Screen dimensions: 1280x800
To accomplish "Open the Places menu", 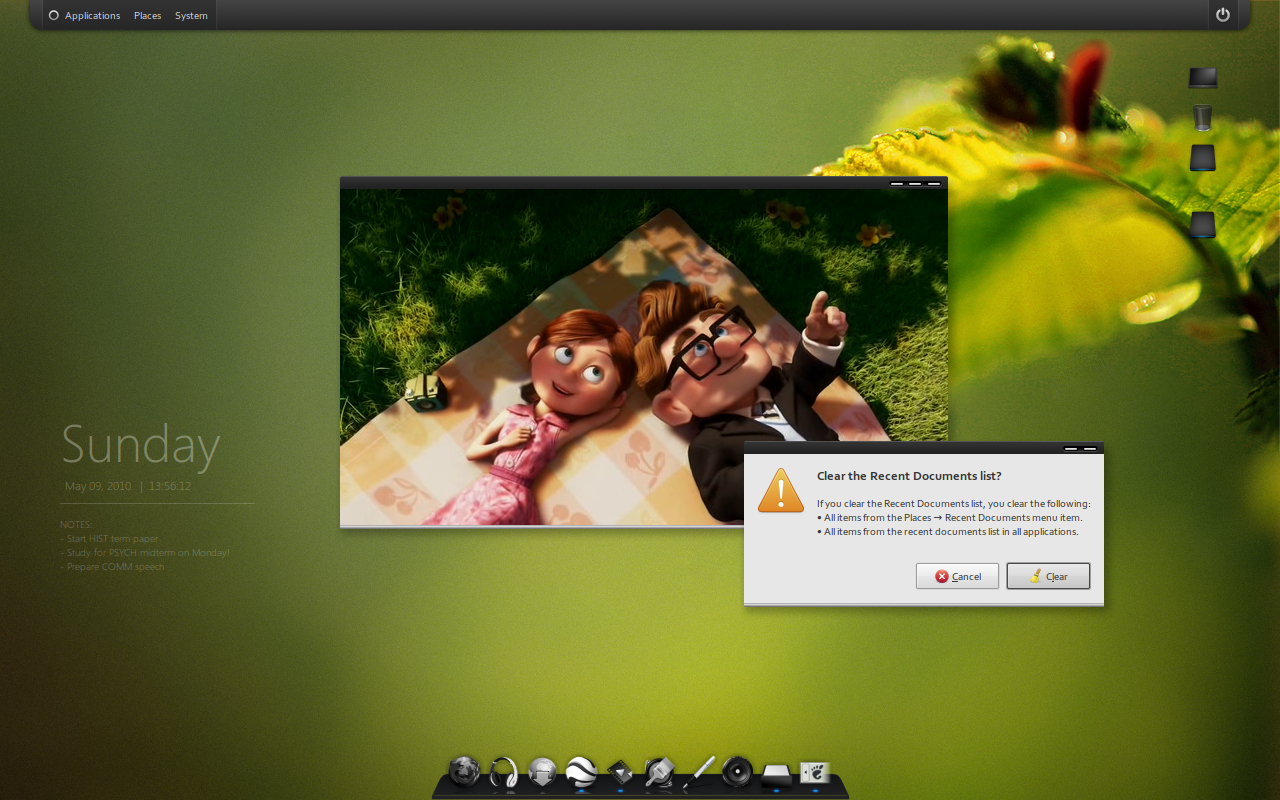I will [147, 15].
